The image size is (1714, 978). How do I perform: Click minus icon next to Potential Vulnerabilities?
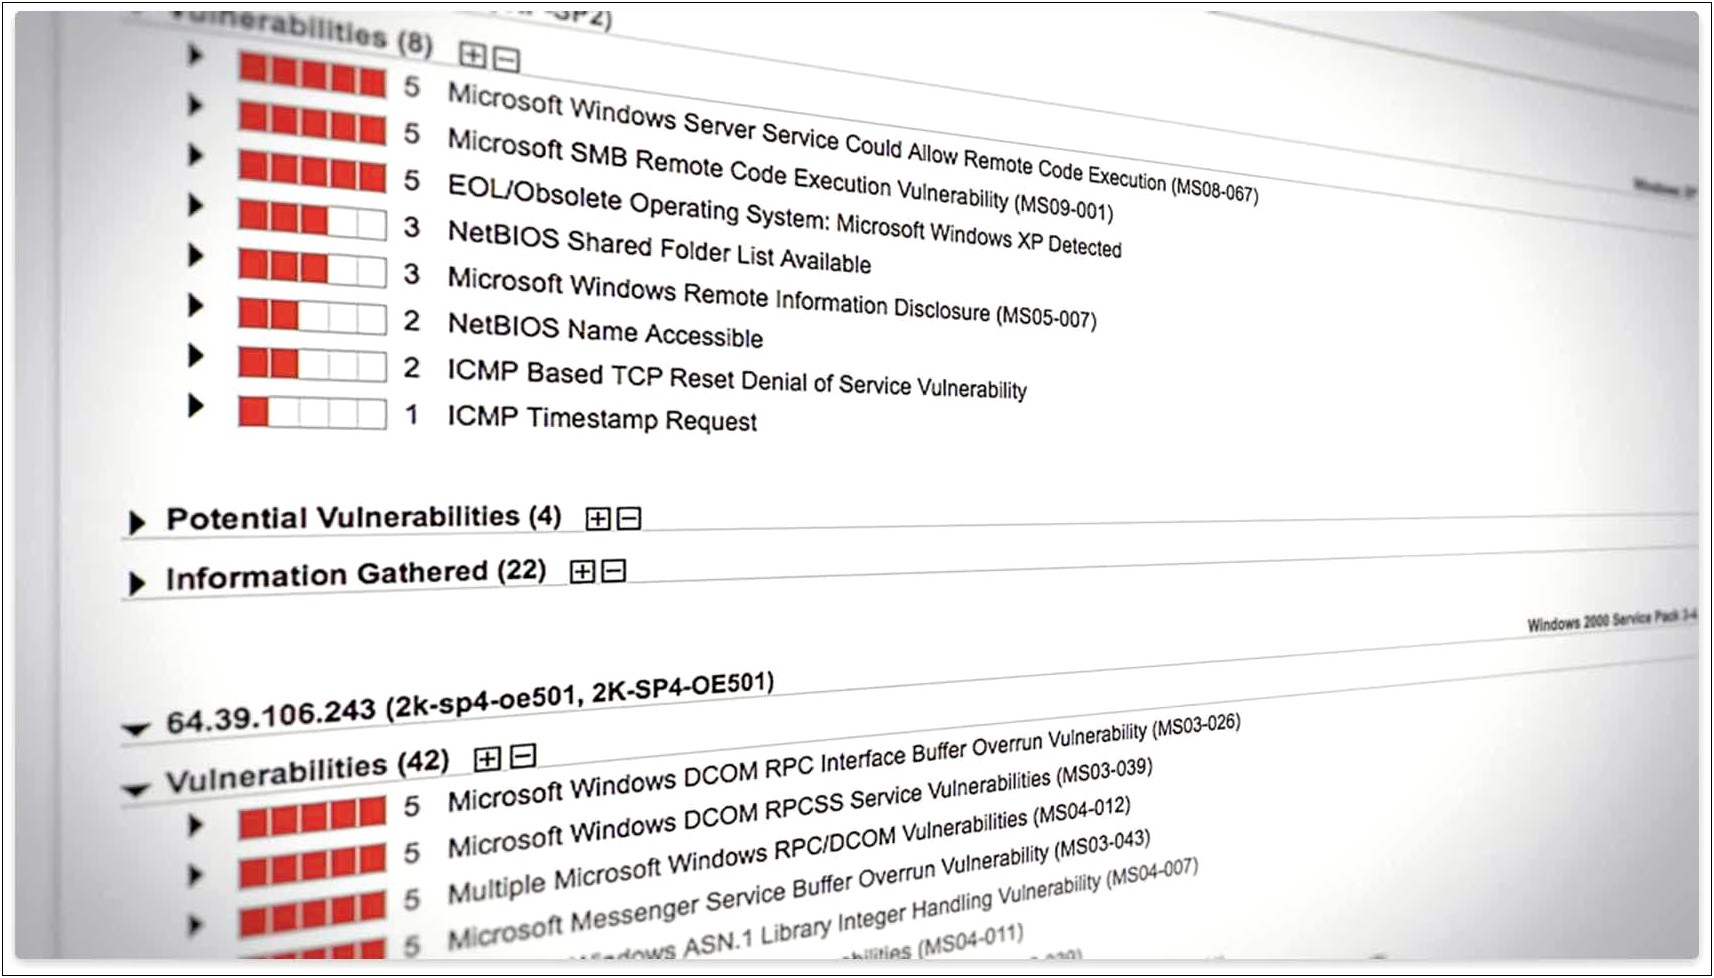pyautogui.click(x=629, y=518)
